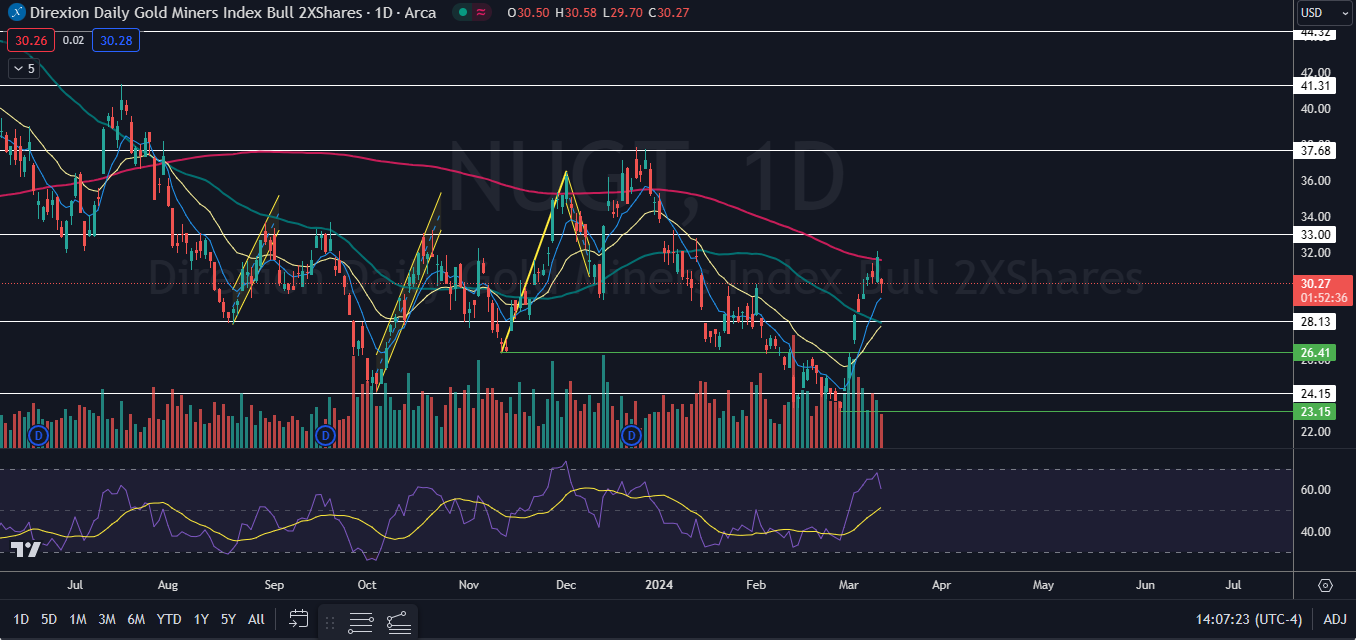
Task: Select the 6M range tab
Action: coord(137,619)
